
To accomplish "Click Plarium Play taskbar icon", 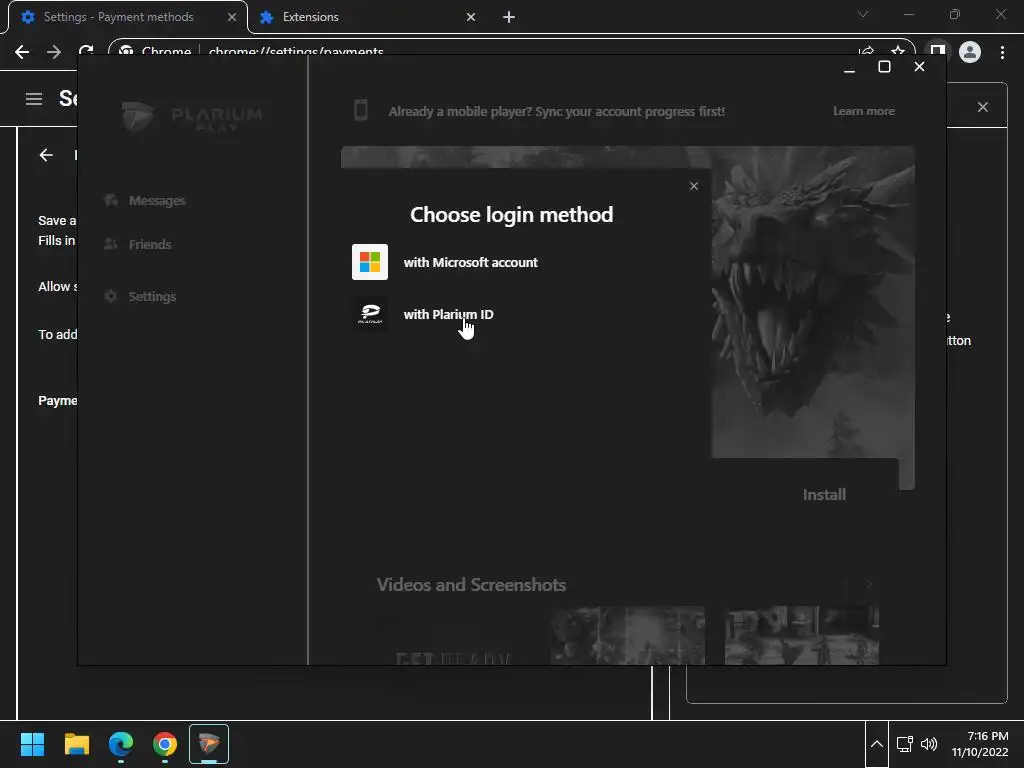I will [209, 744].
